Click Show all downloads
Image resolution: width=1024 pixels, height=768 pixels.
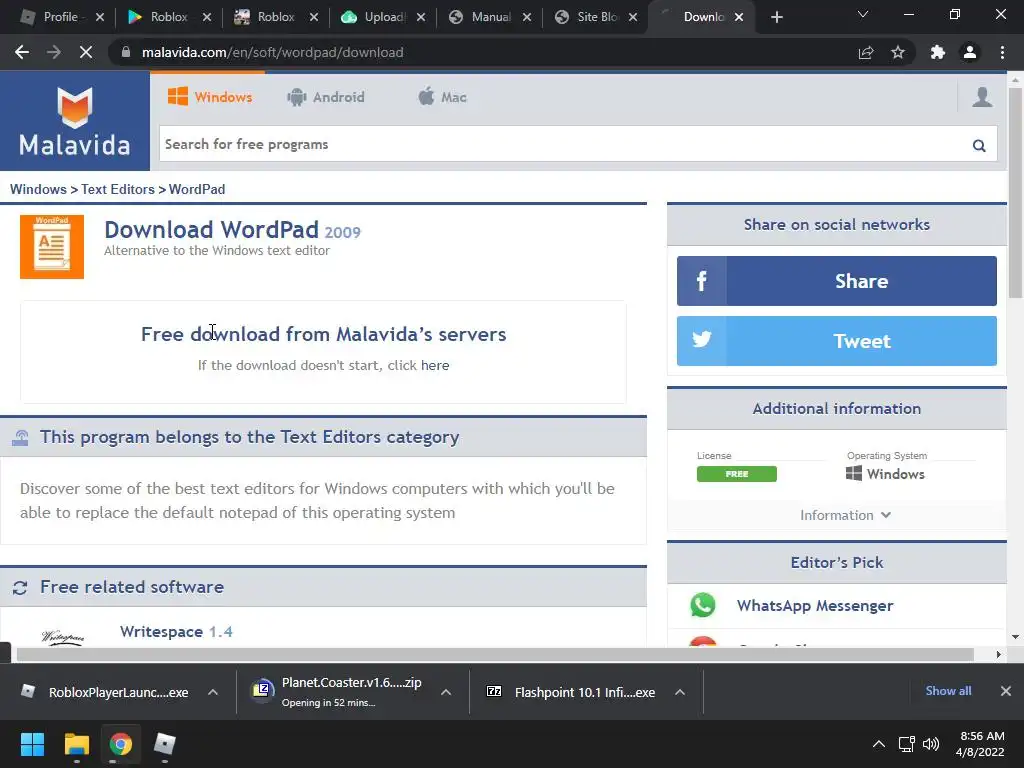[948, 691]
